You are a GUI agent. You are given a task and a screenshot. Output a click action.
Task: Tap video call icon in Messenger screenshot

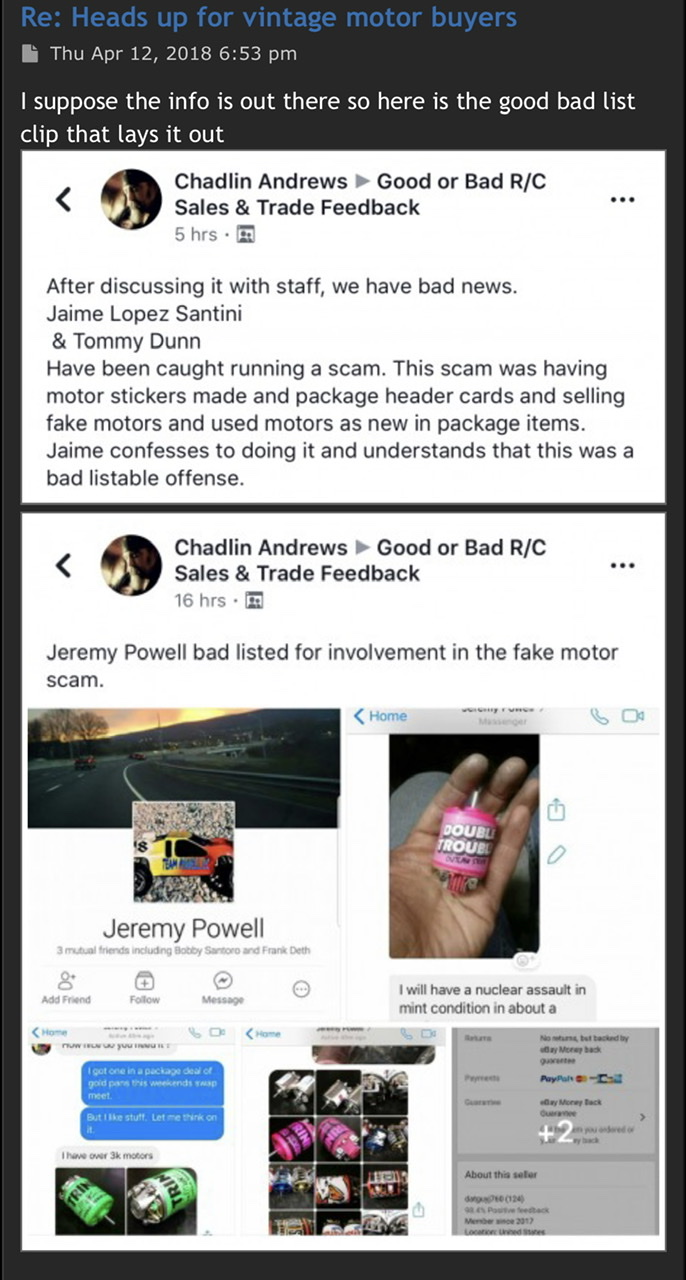tap(632, 716)
